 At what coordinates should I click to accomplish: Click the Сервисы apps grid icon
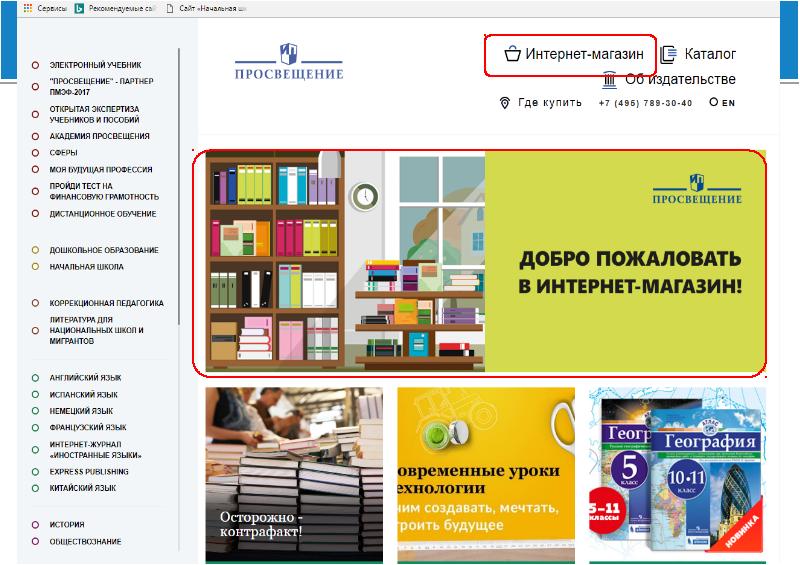[28, 8]
